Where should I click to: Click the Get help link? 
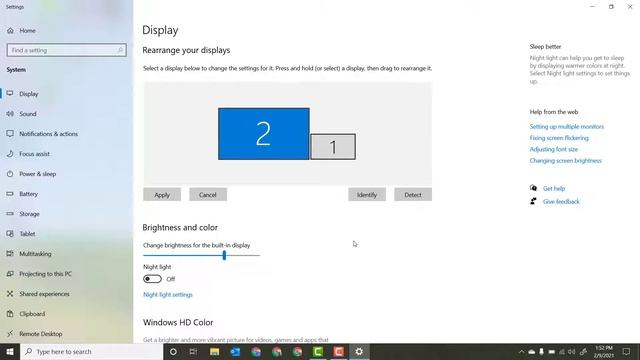[x=554, y=189]
